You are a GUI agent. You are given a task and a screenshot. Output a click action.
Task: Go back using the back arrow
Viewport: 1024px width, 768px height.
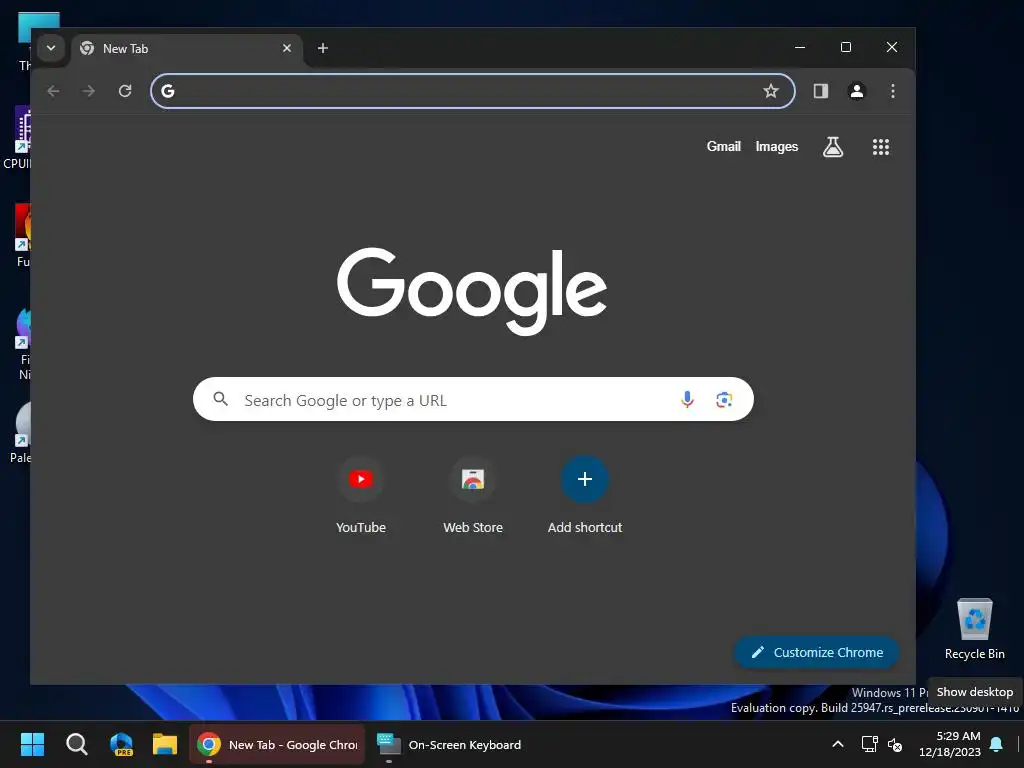coord(54,91)
